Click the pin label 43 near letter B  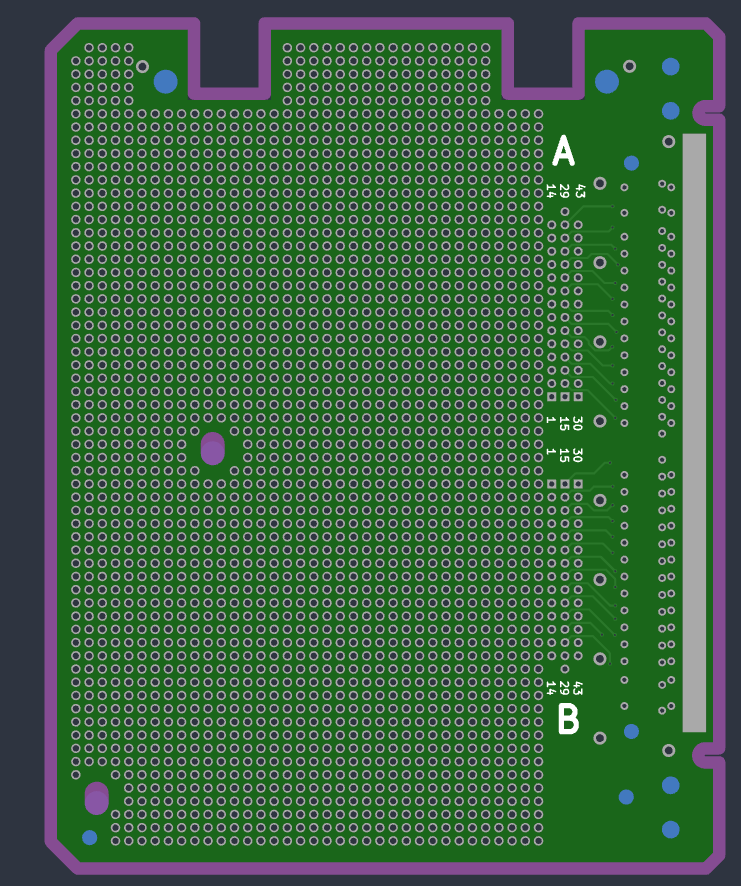point(577,688)
